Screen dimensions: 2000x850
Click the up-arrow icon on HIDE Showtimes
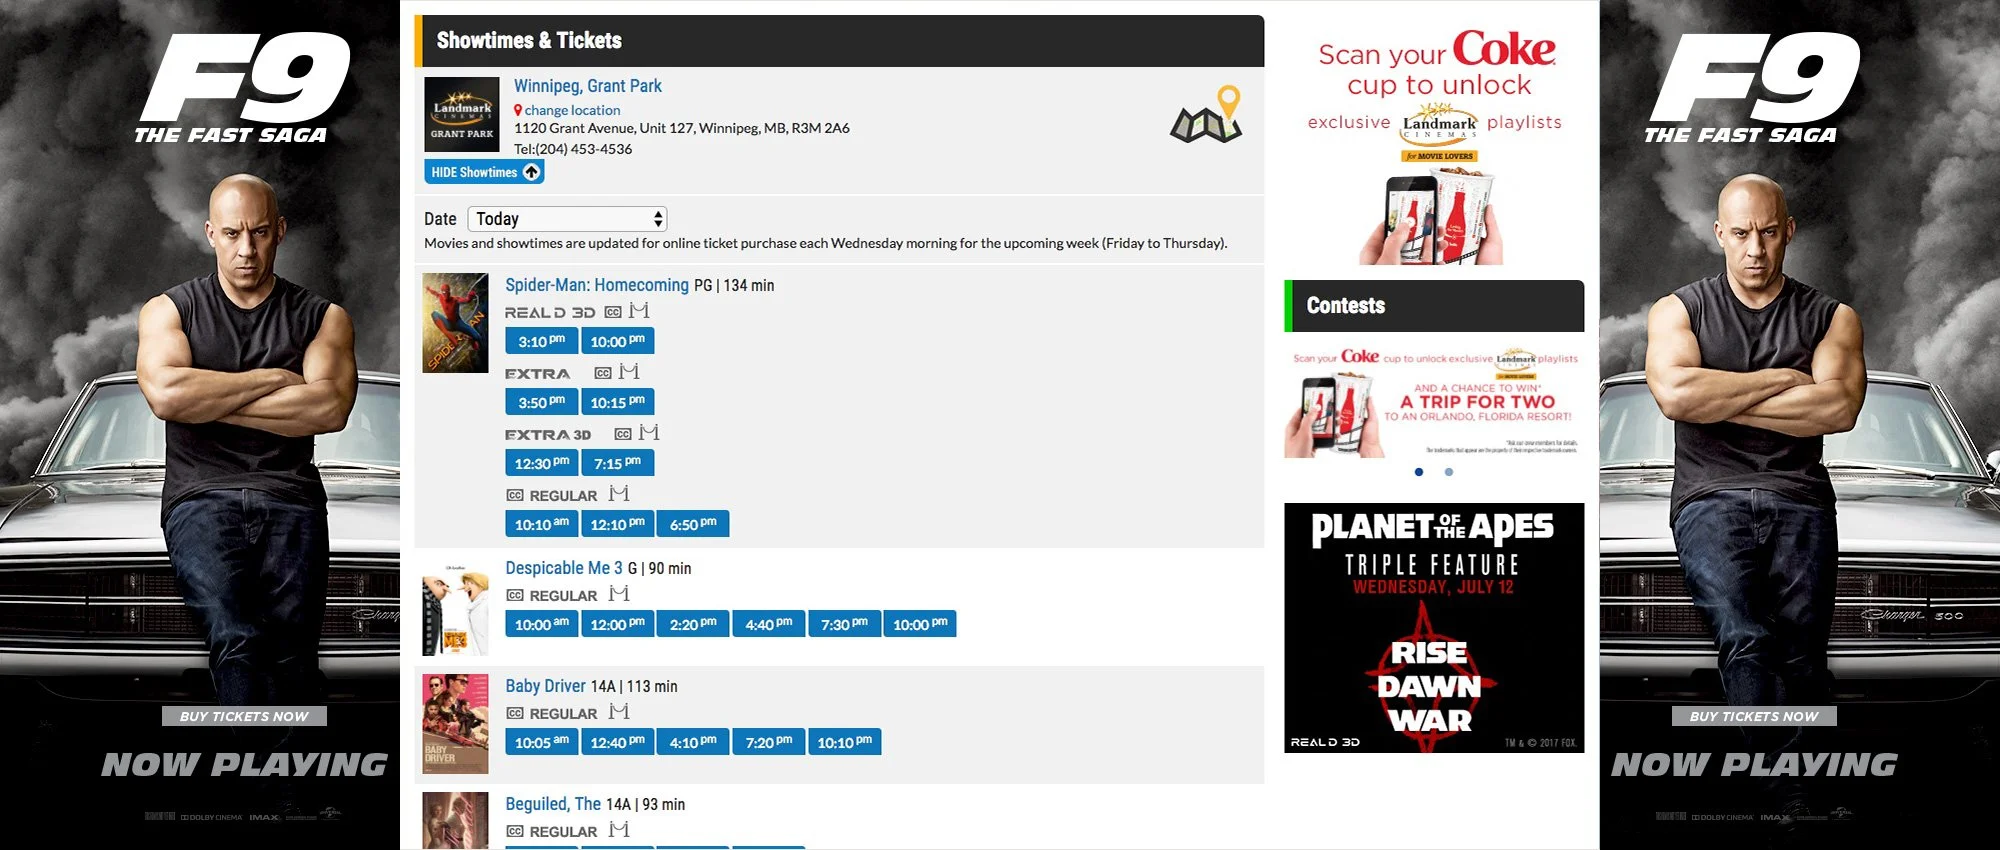[531, 172]
